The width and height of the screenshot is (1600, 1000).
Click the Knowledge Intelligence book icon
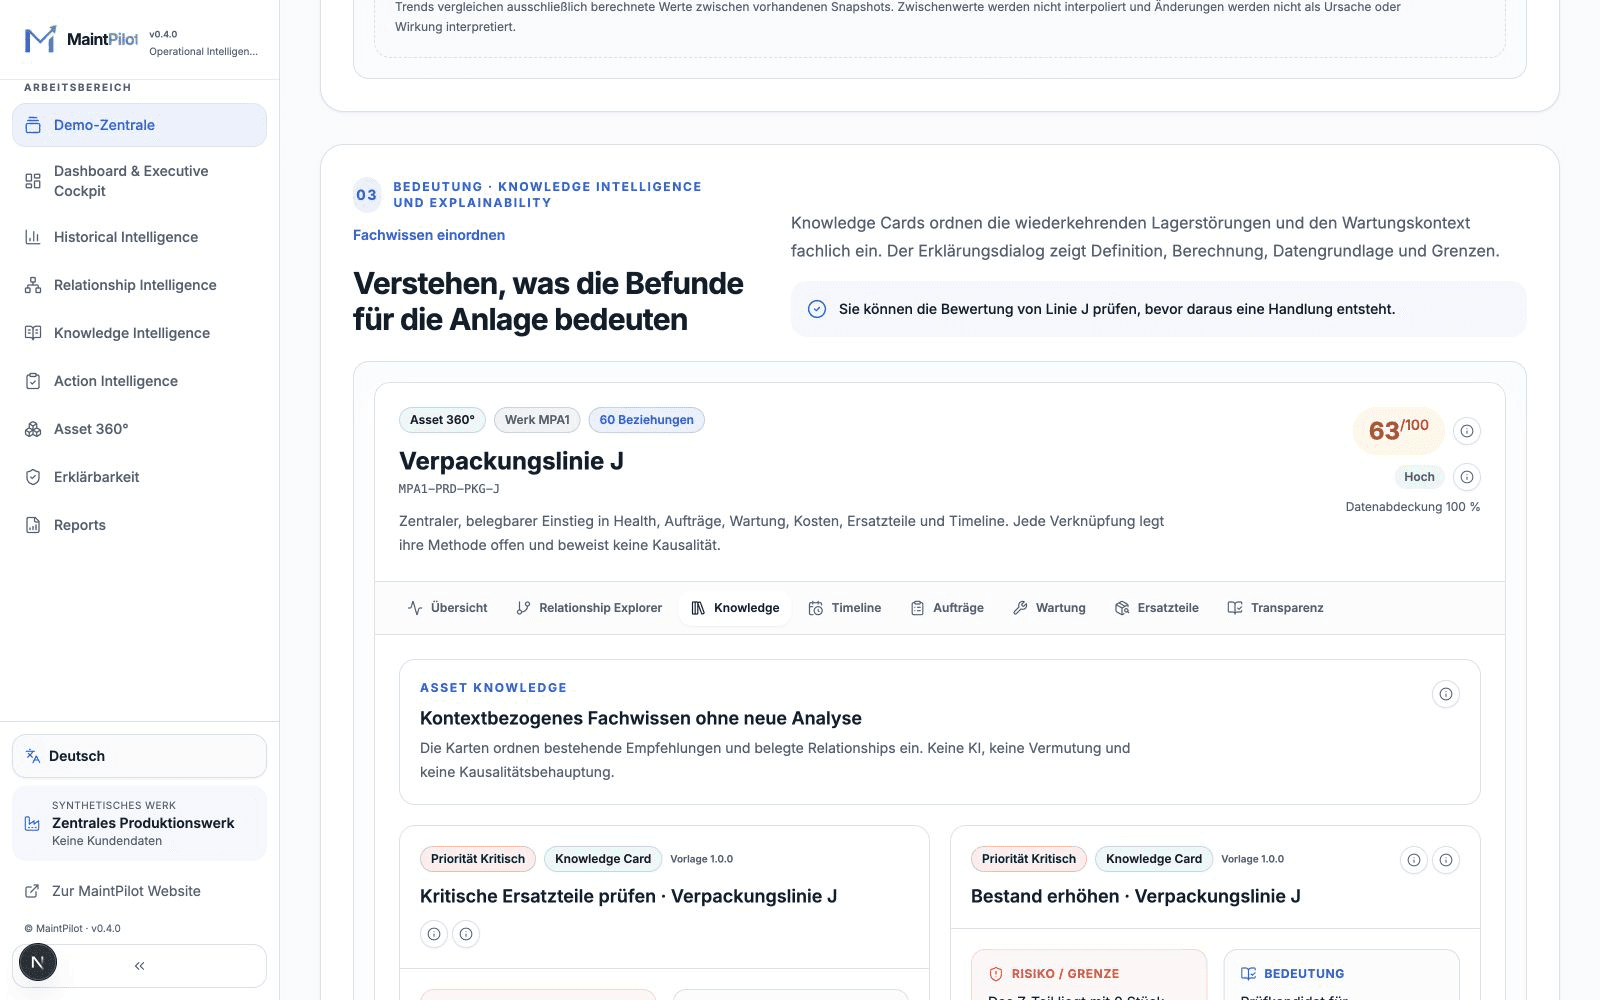[x=33, y=333]
